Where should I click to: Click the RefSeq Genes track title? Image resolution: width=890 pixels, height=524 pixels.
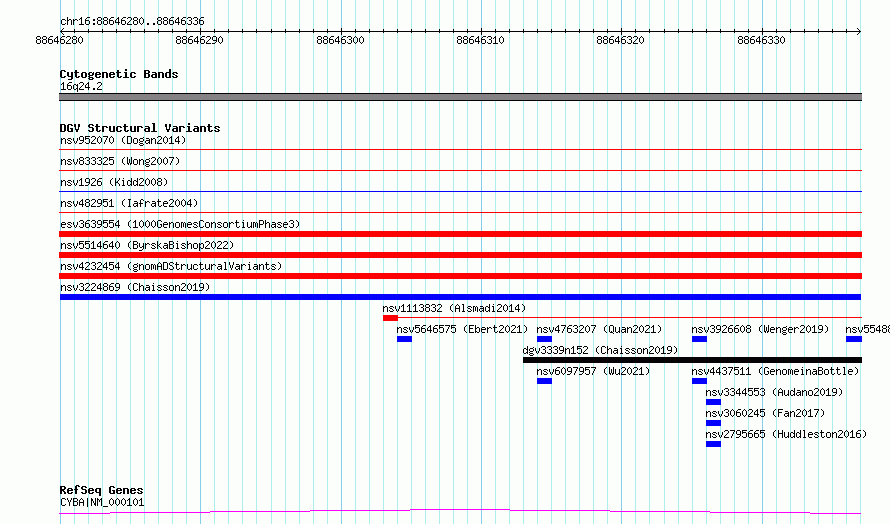point(101,490)
